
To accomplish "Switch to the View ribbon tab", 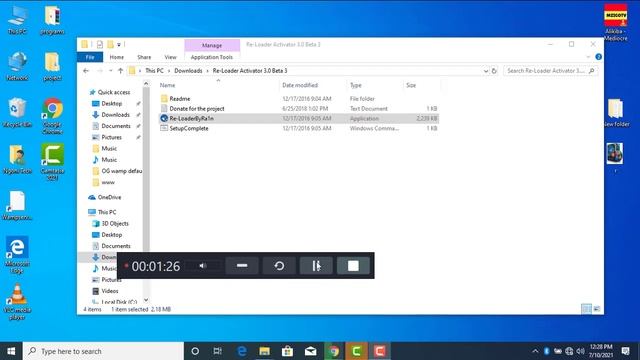I will (170, 57).
